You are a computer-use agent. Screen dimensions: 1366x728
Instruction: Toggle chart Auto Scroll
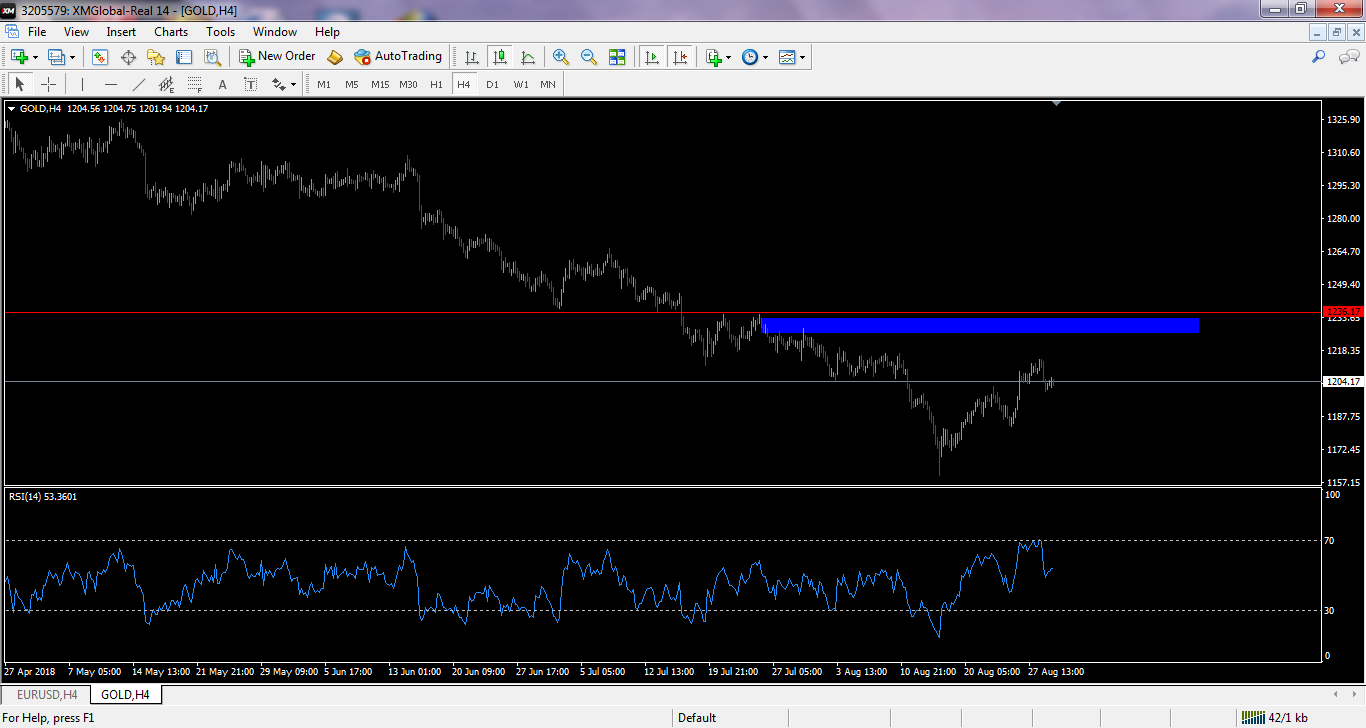point(652,57)
